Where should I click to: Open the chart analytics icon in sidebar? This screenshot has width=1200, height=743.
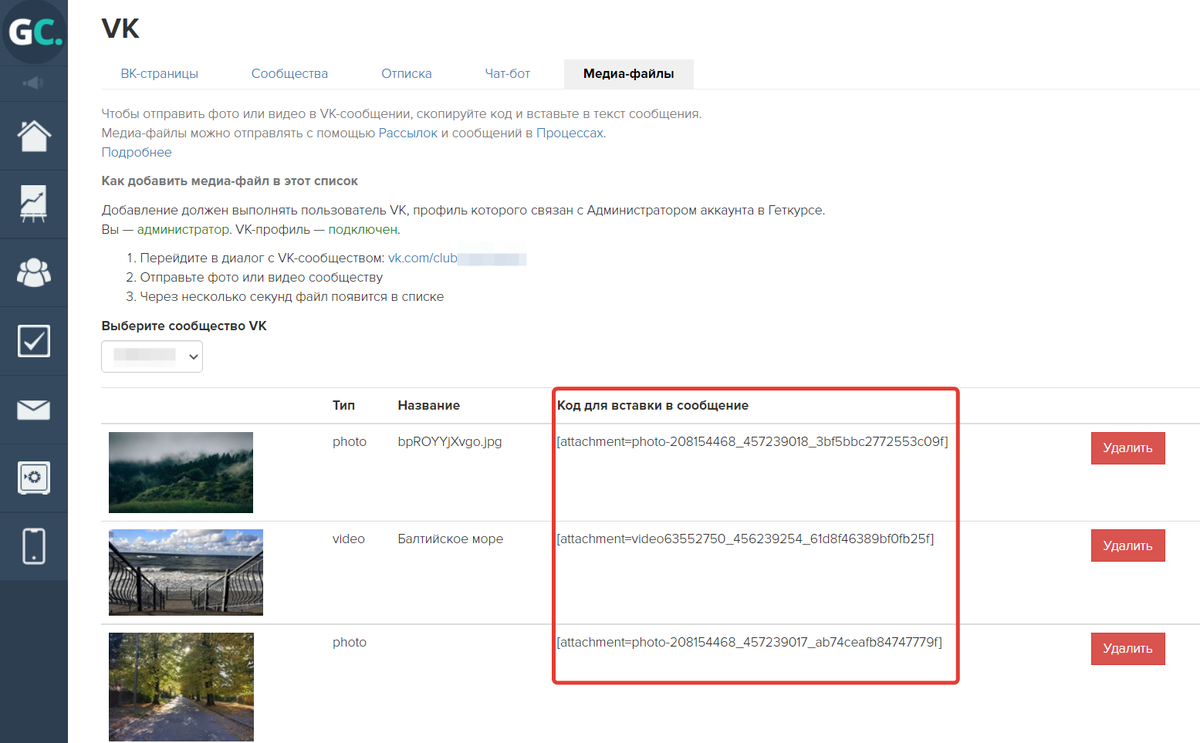tap(34, 203)
